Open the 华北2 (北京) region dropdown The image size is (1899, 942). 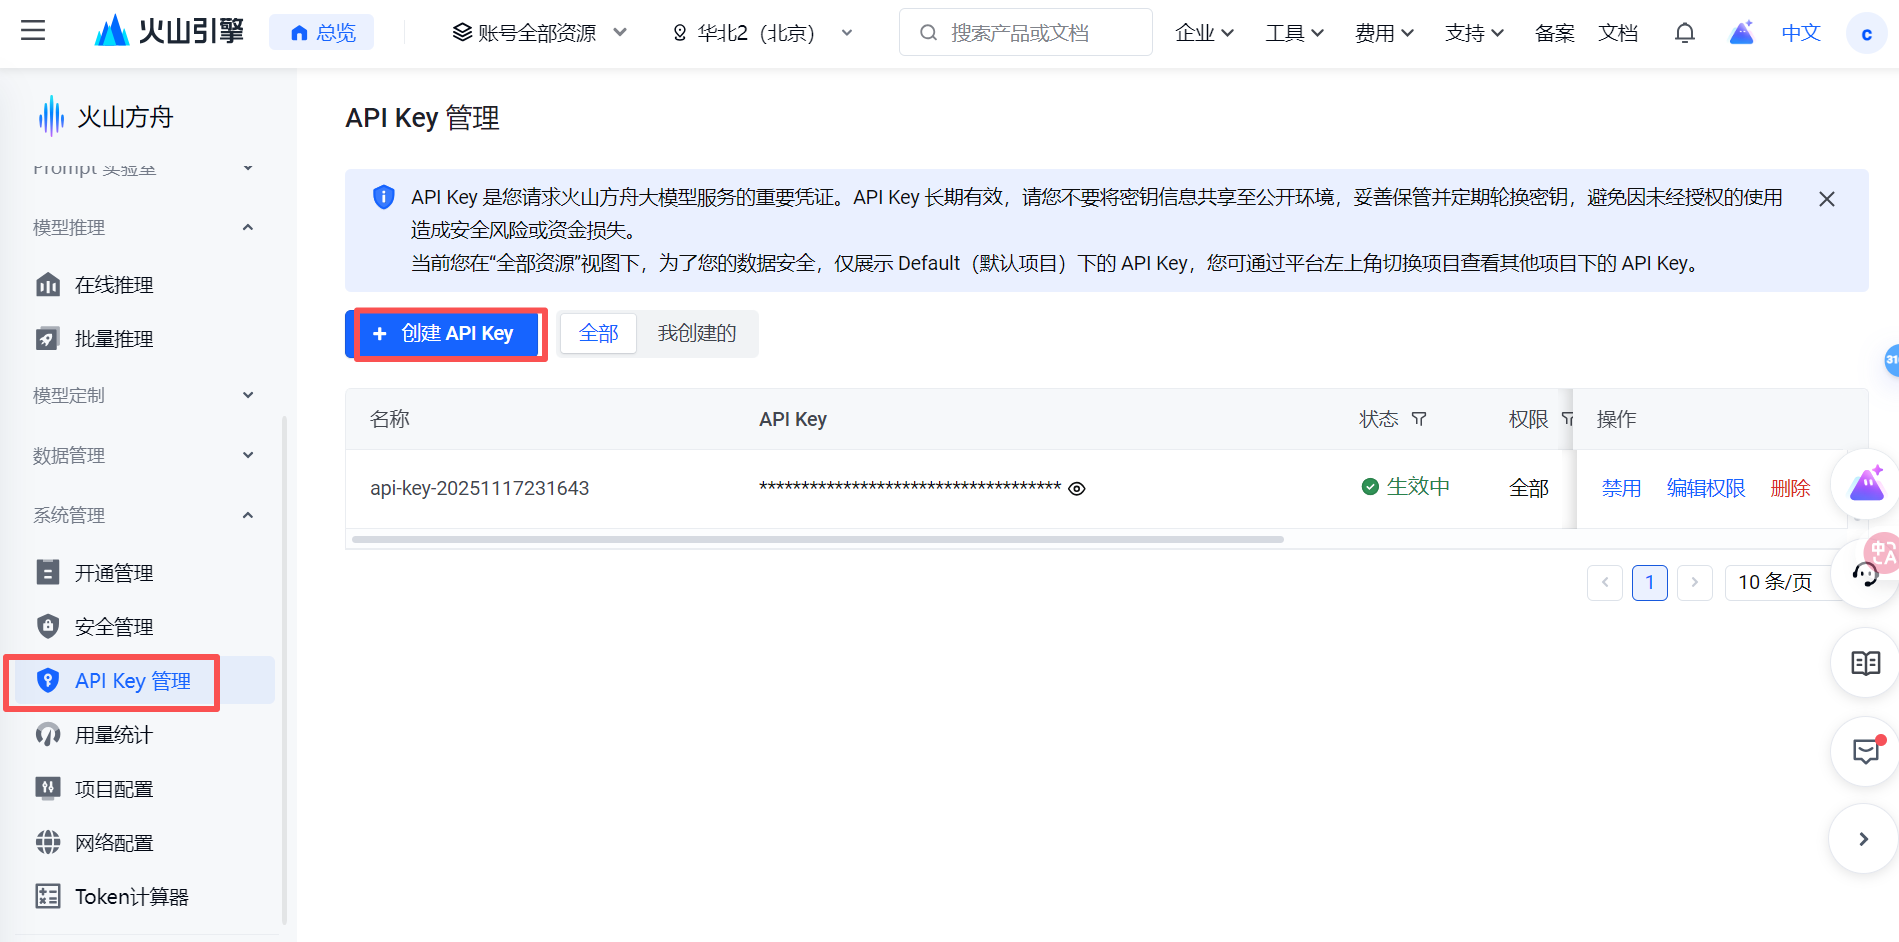(x=763, y=33)
